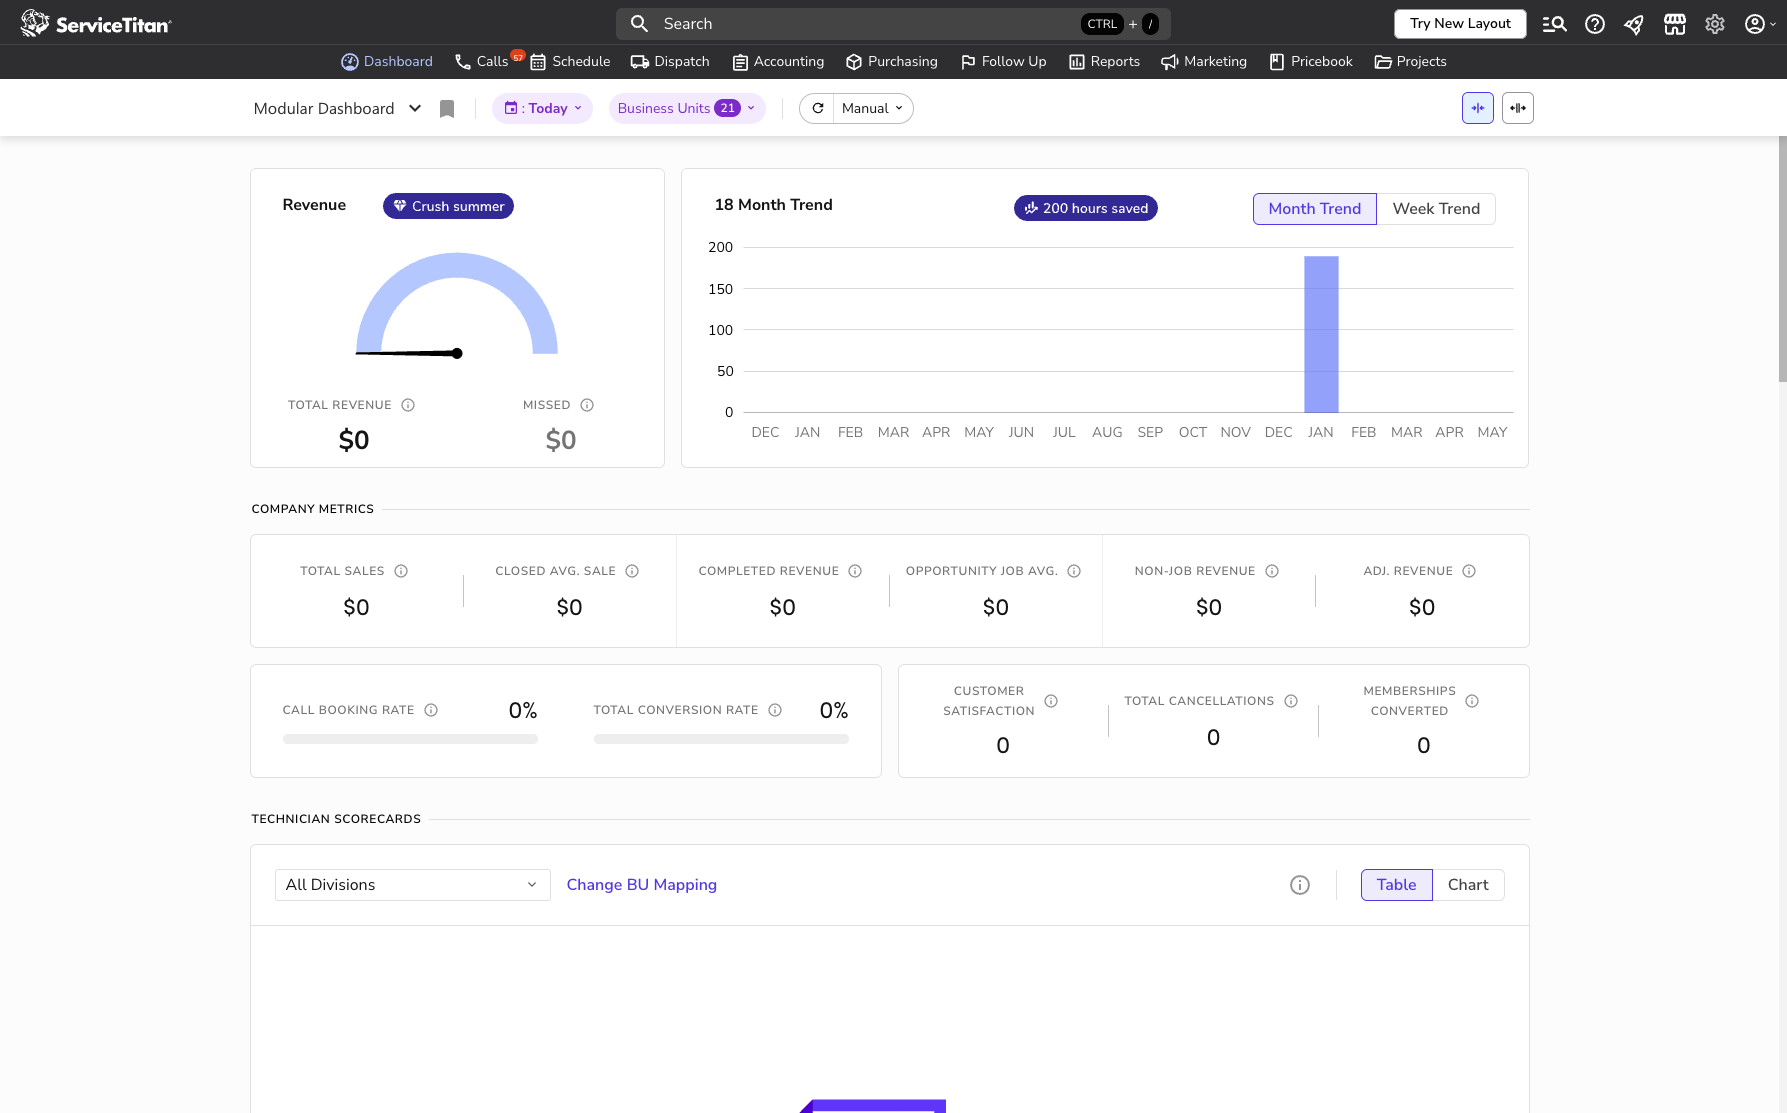
Task: Bookmark the Modular Dashboard
Action: point(447,109)
